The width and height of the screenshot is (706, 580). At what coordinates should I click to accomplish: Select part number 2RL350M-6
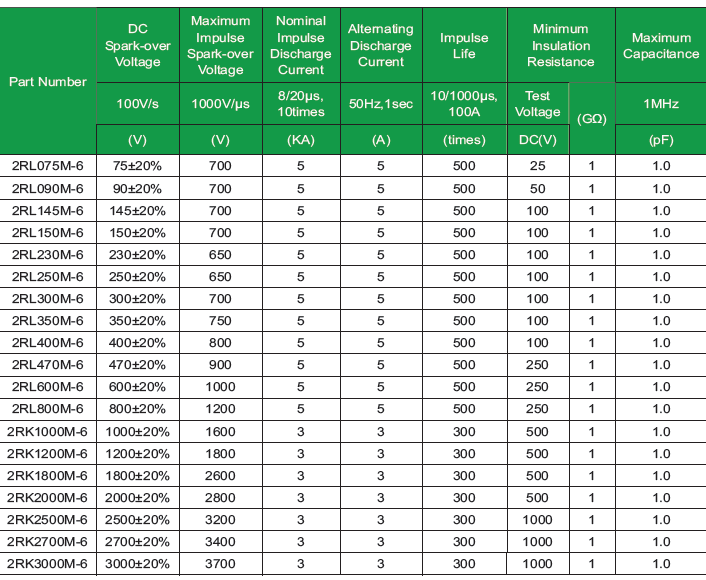click(x=48, y=321)
